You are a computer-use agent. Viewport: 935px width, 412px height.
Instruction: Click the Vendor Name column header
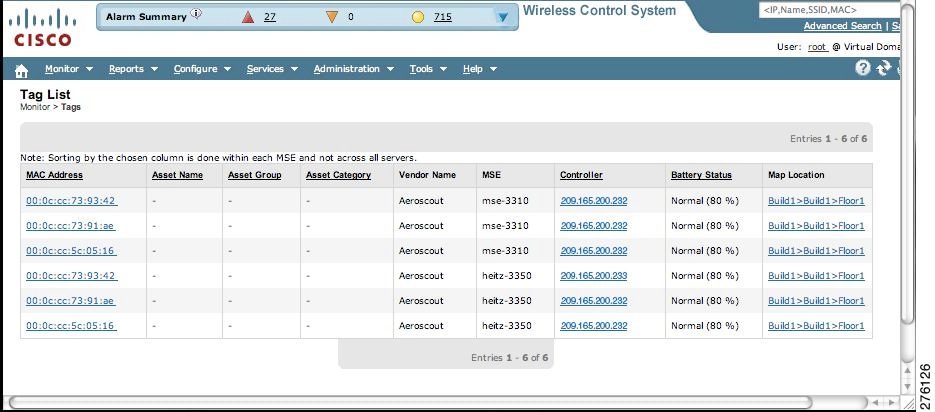pyautogui.click(x=427, y=175)
